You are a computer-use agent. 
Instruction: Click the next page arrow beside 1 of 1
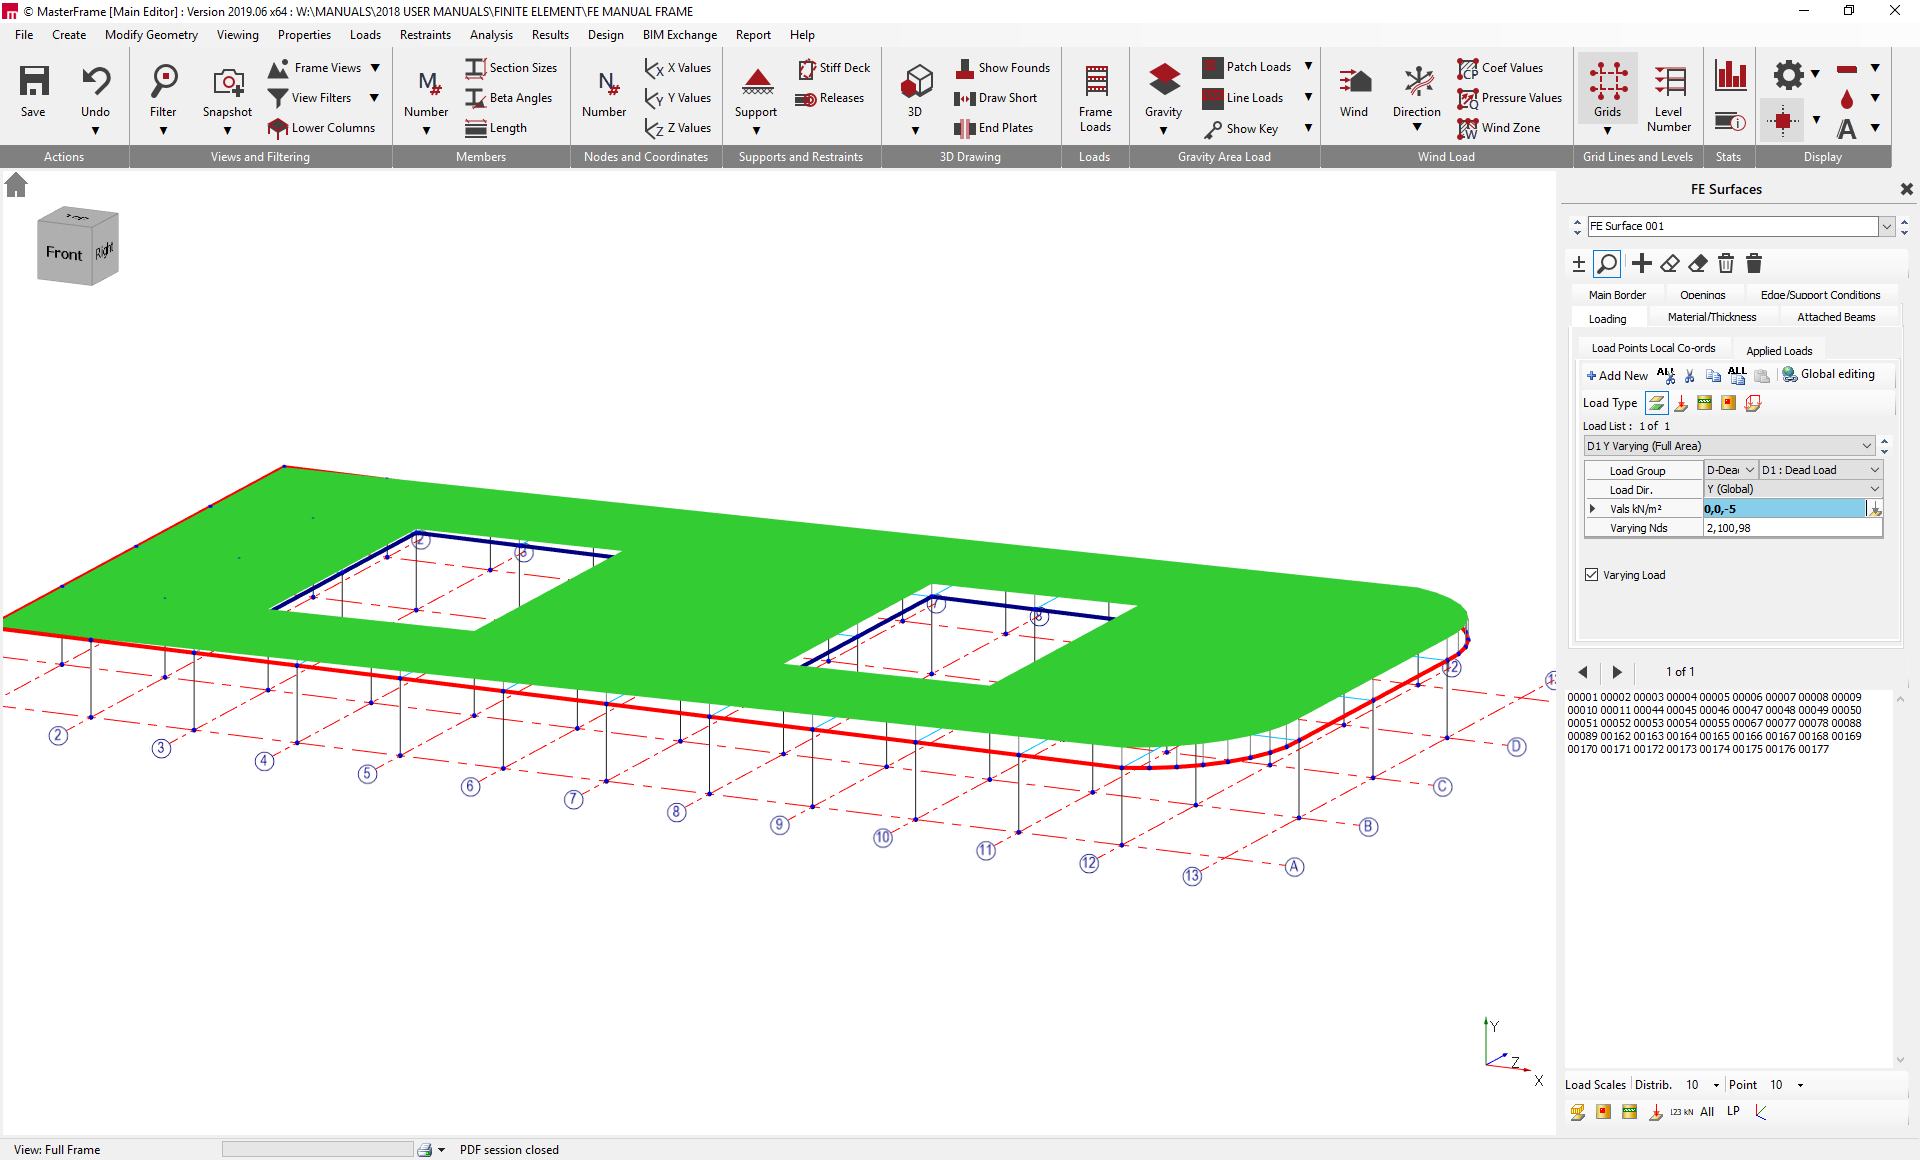1617,672
